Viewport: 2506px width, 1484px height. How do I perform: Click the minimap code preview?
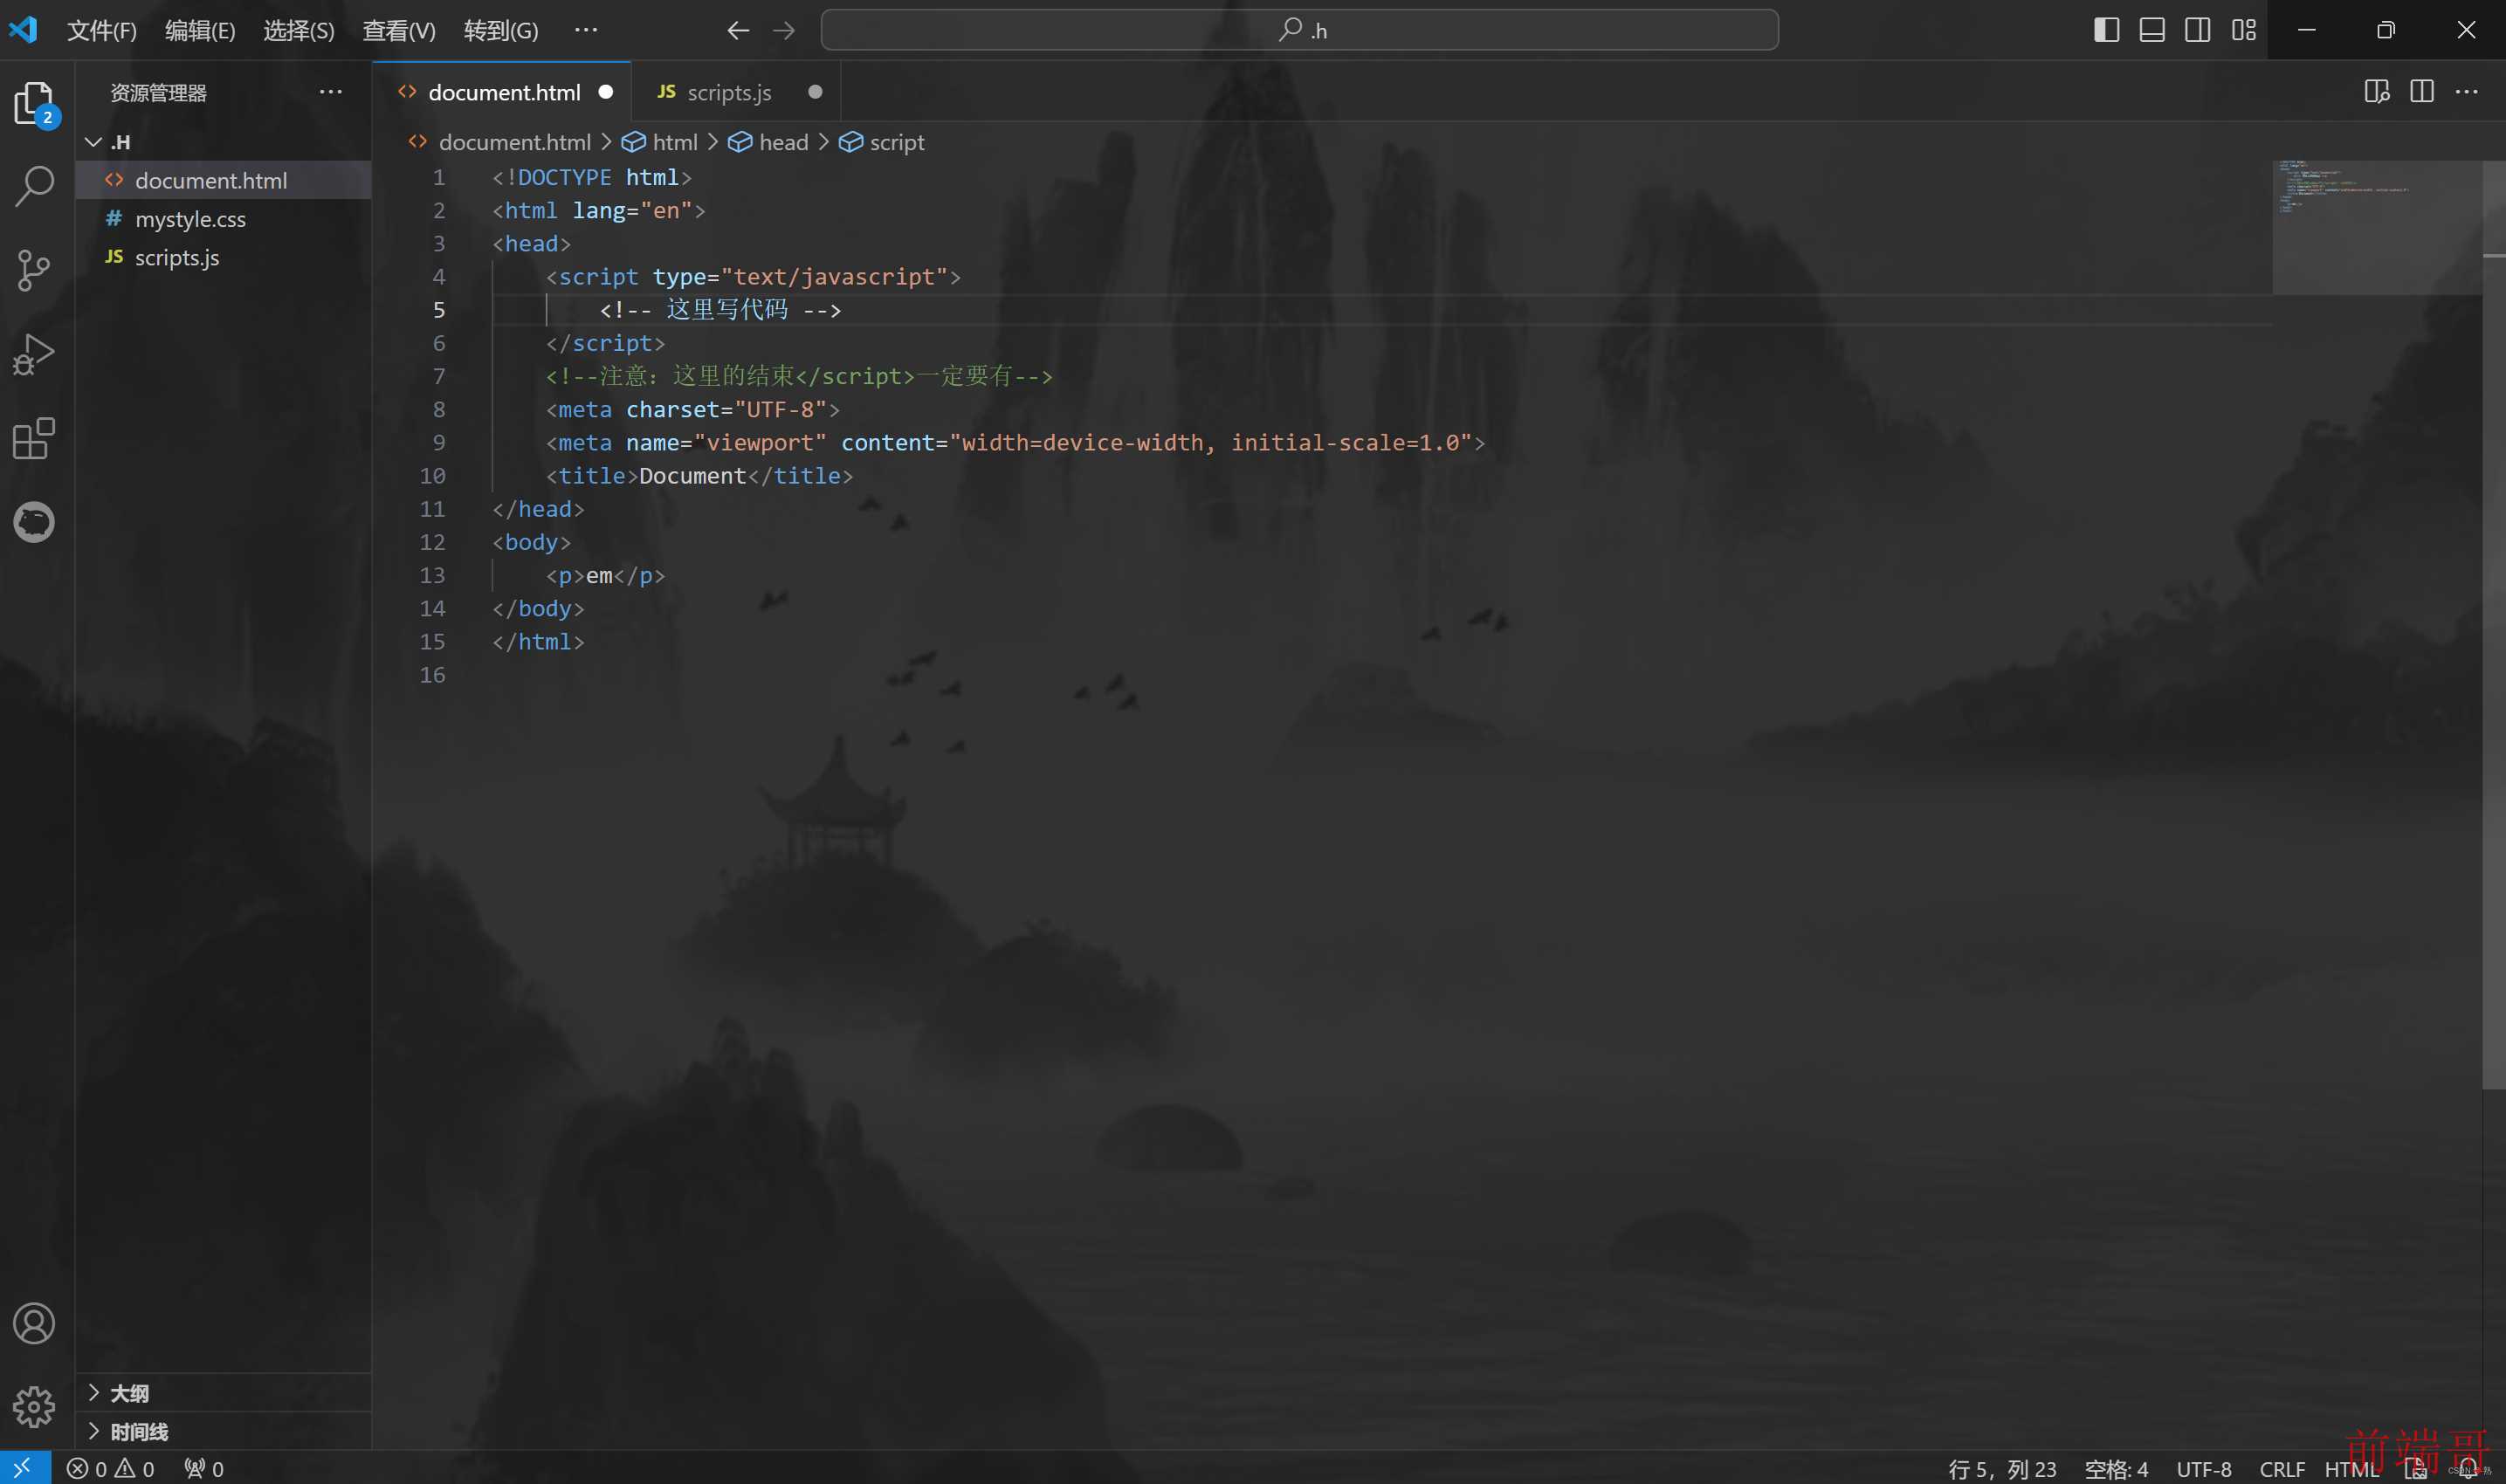[x=2376, y=227]
